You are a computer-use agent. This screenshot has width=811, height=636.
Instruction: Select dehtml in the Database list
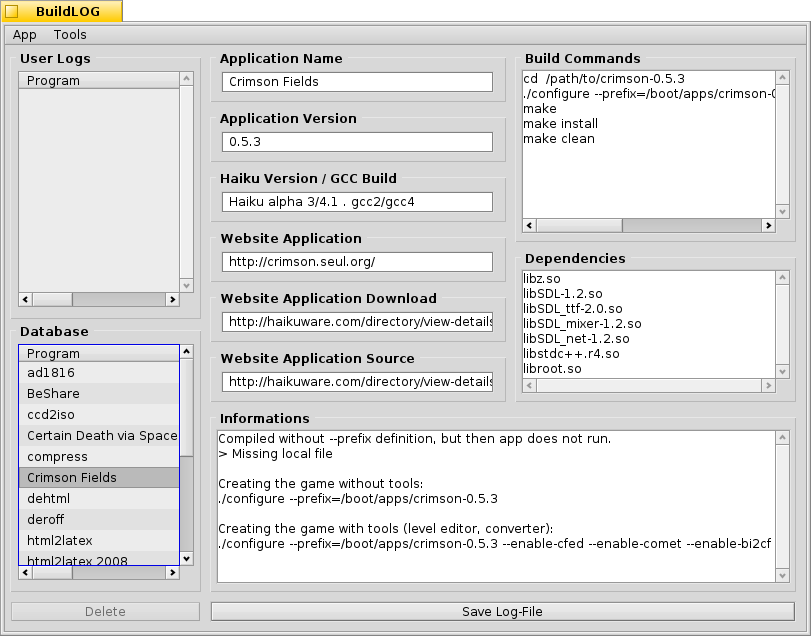click(x=99, y=498)
